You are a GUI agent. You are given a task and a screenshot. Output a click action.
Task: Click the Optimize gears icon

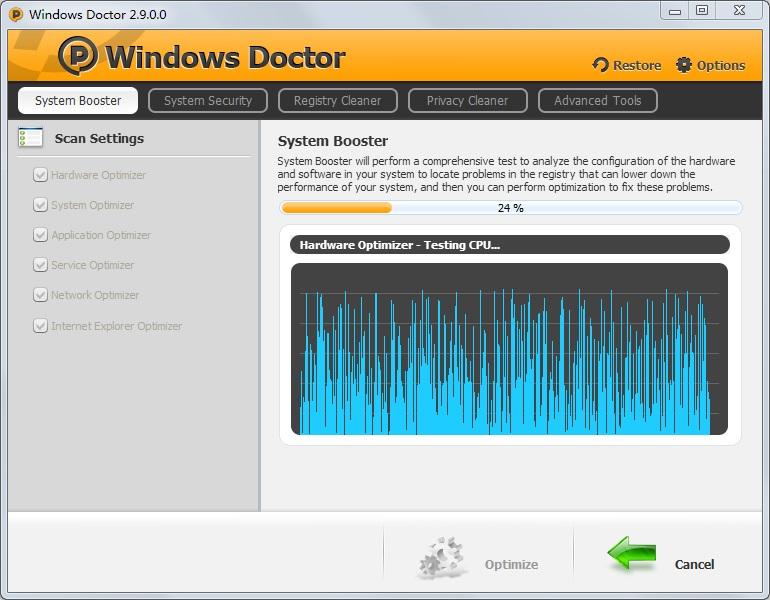441,557
